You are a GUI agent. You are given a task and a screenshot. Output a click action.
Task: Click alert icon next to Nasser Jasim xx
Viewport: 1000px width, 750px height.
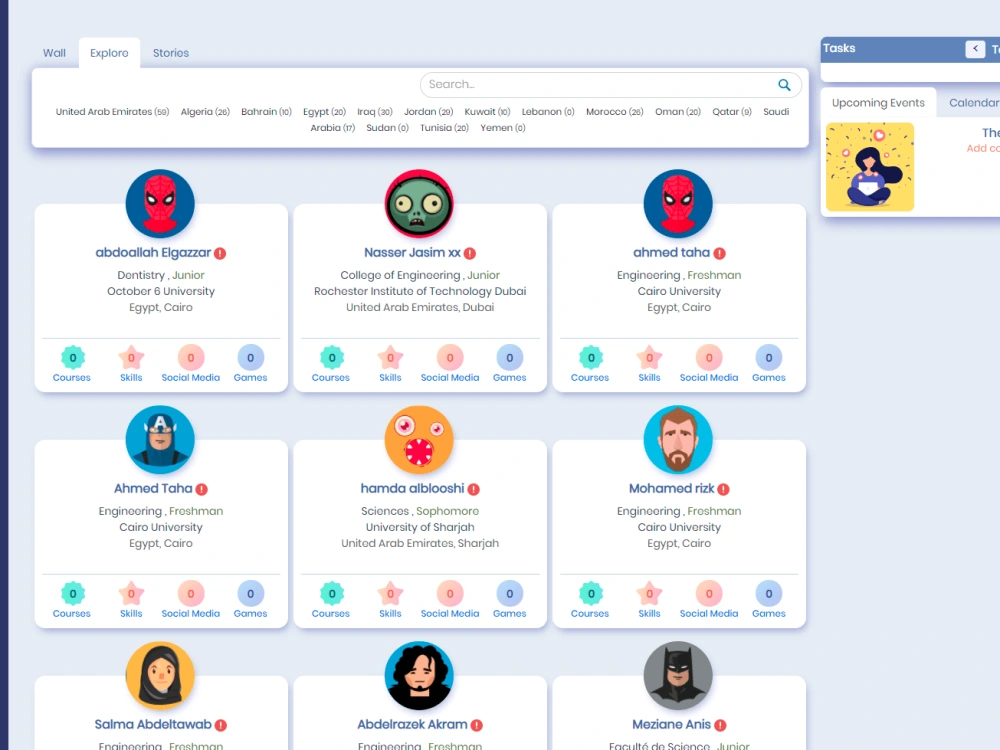[470, 253]
